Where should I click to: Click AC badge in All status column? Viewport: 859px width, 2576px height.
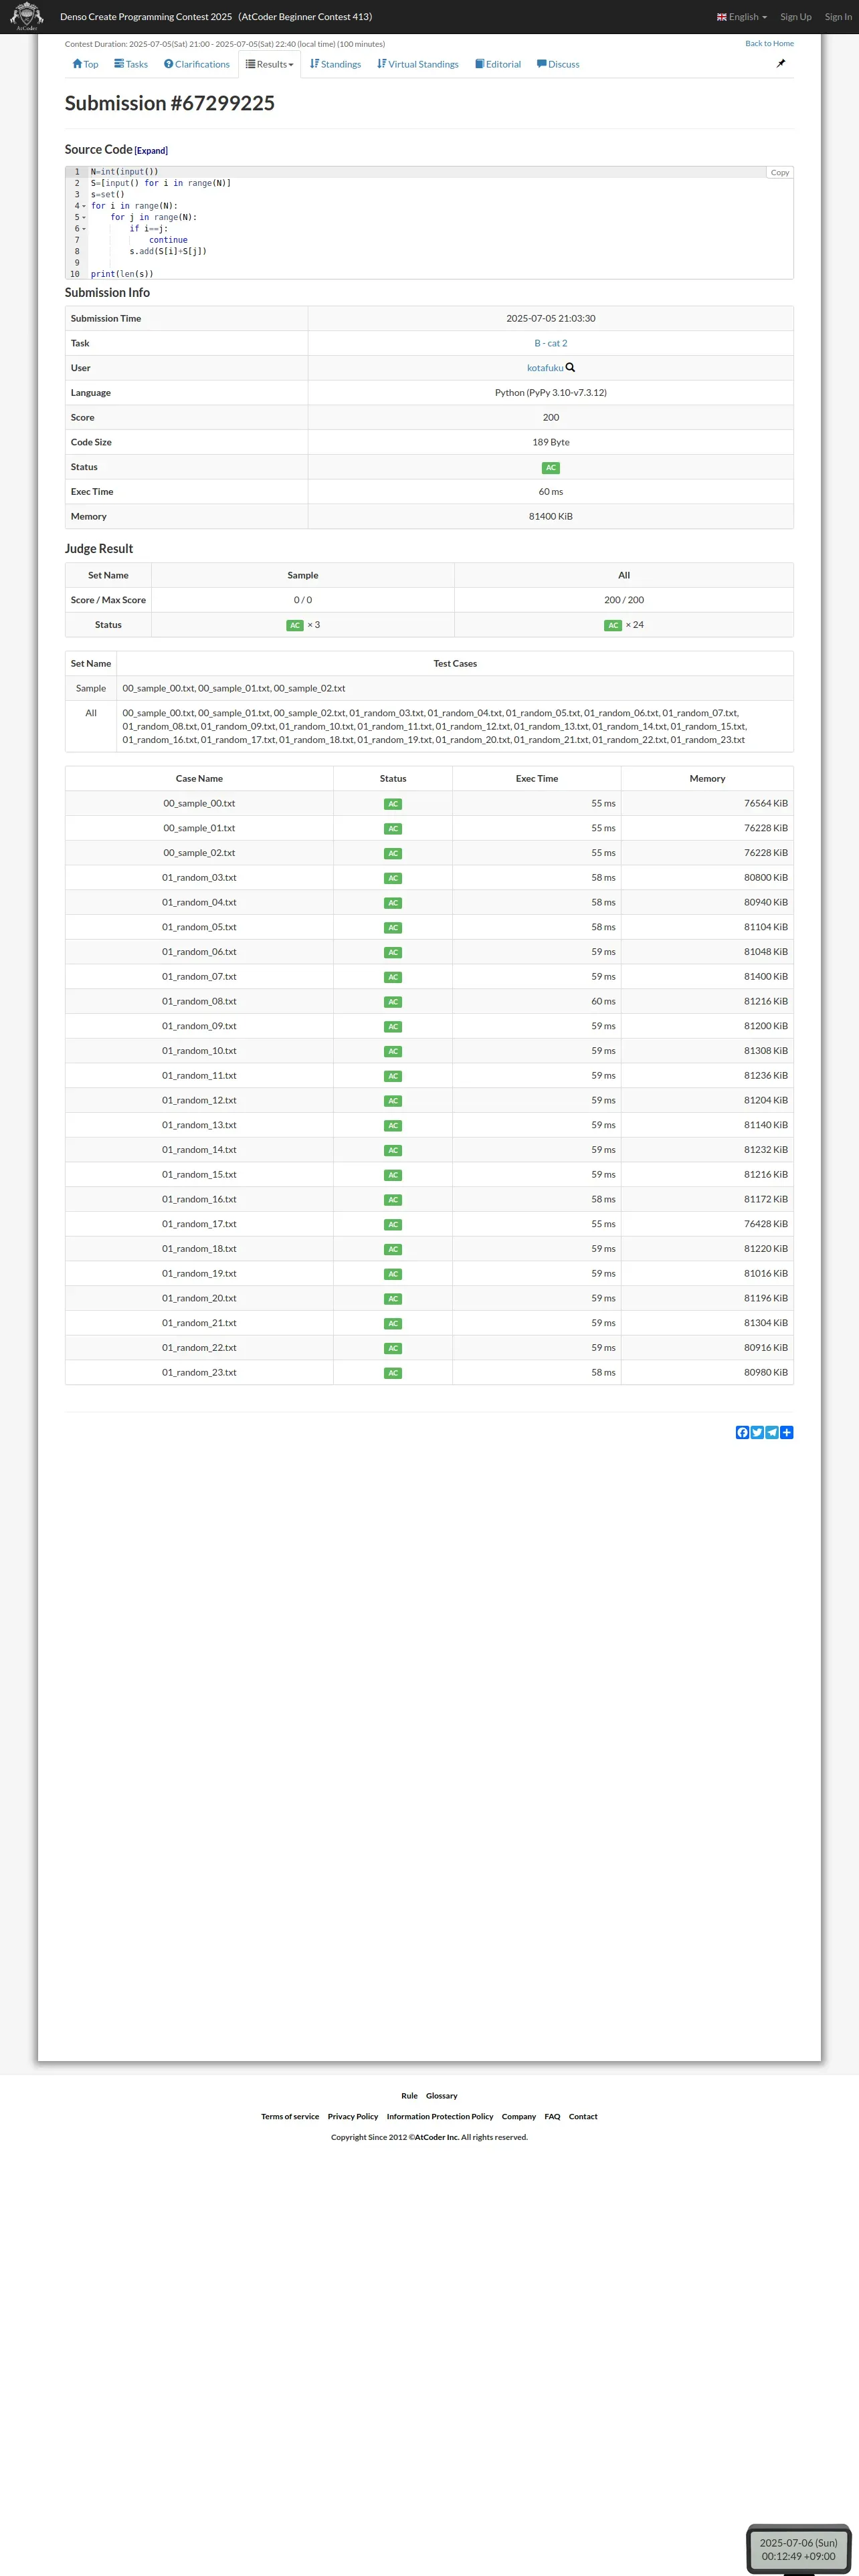(613, 625)
